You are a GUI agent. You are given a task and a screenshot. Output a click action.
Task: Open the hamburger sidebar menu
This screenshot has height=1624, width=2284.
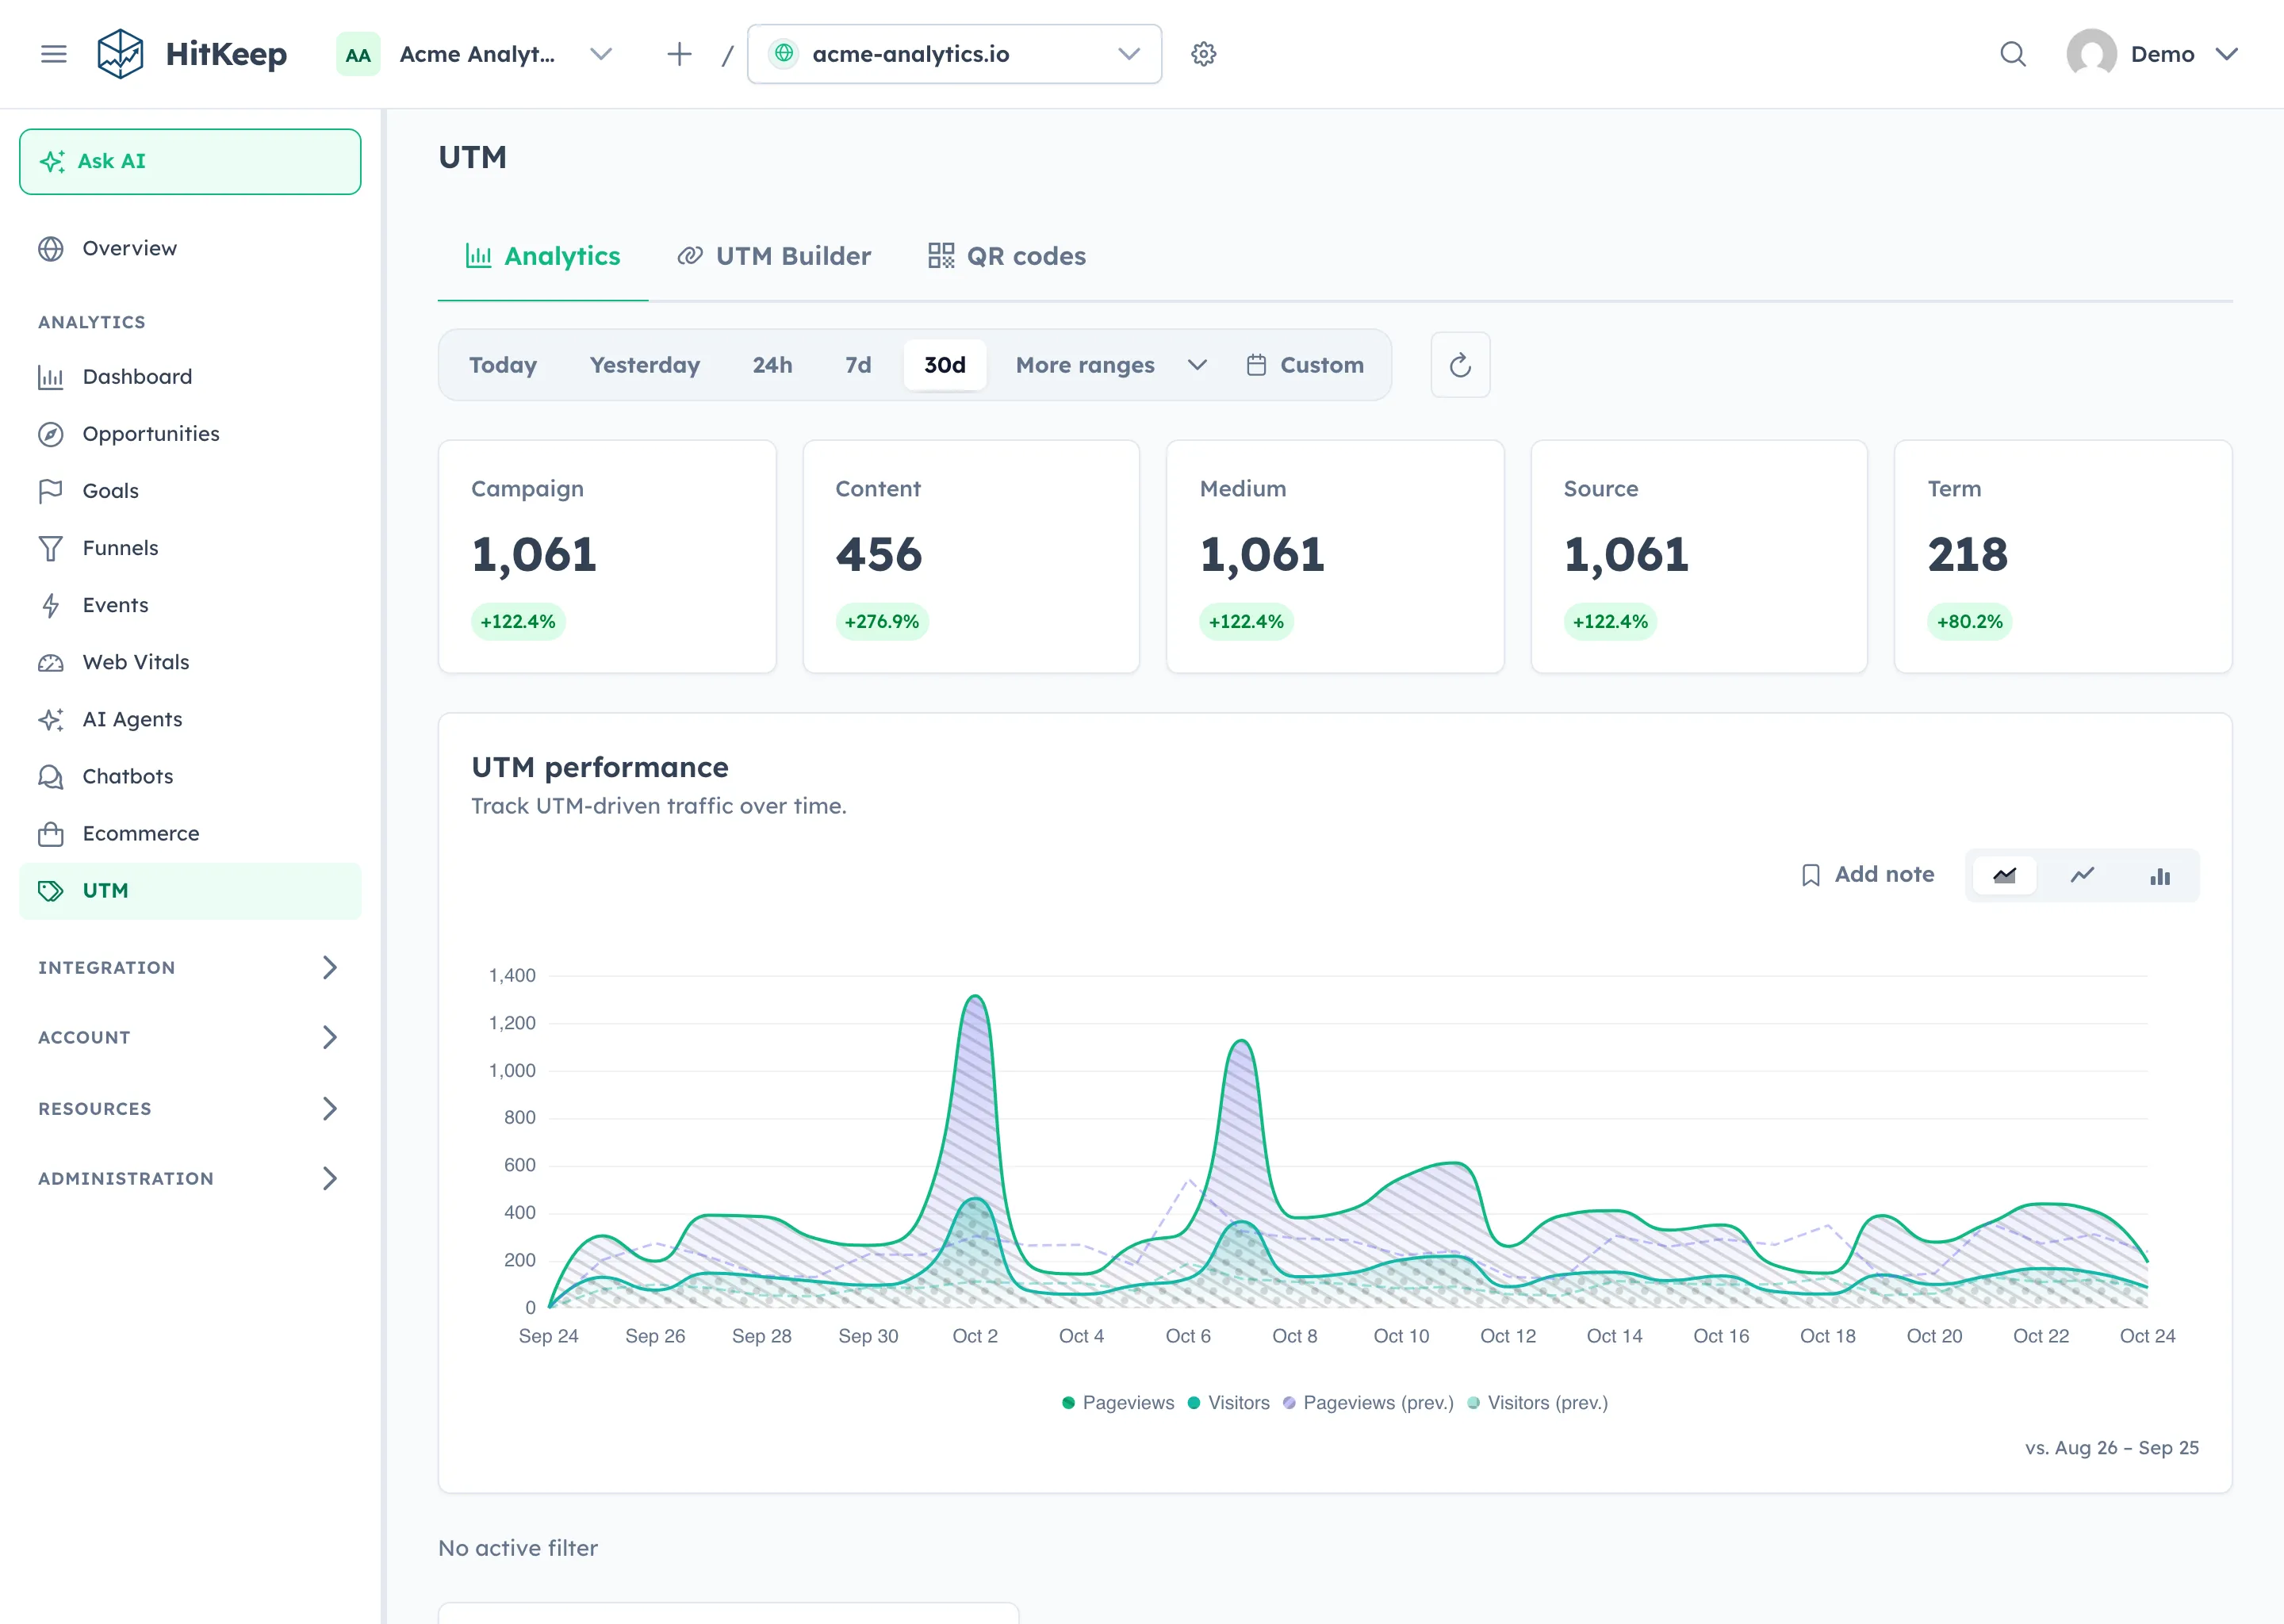coord(54,54)
